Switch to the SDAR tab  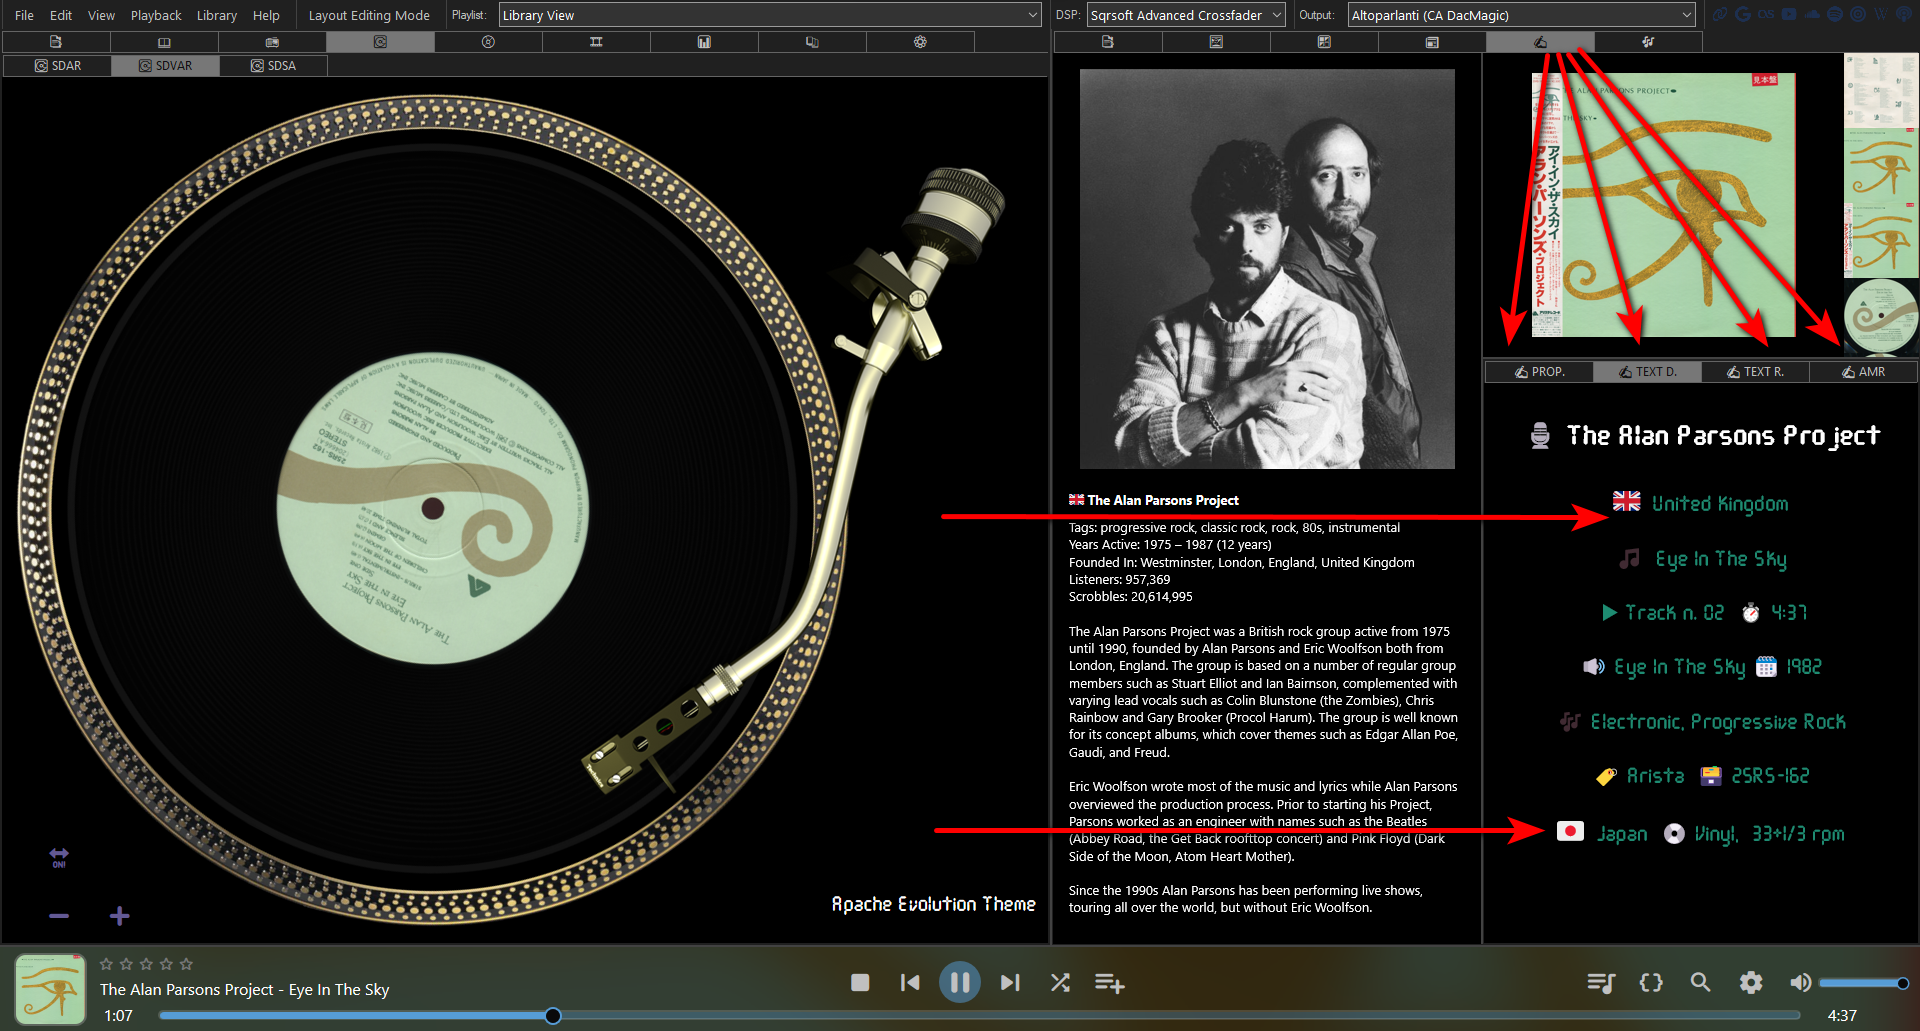coord(57,65)
